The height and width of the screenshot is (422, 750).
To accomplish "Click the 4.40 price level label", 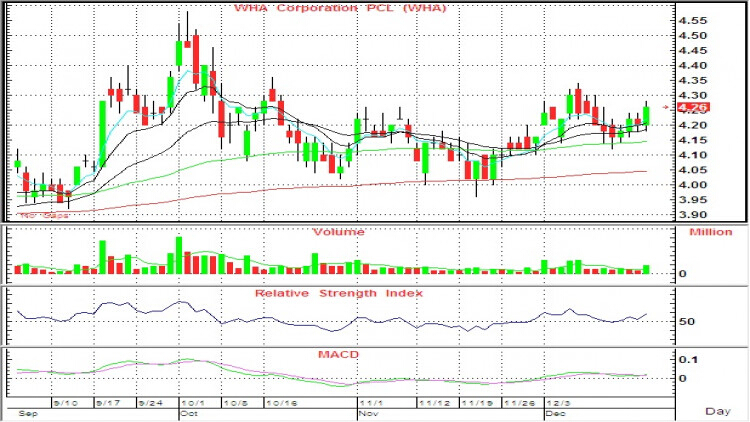I will point(692,66).
